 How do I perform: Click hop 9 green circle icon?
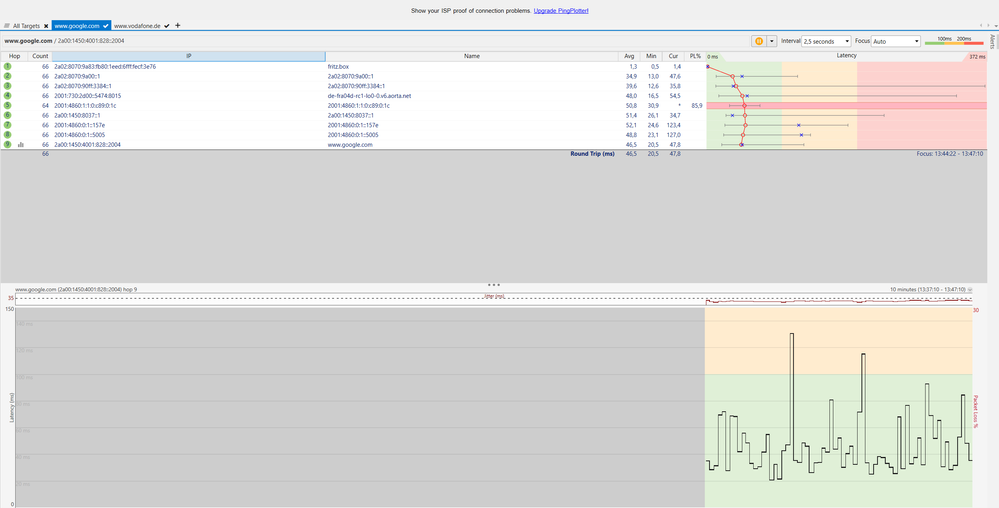point(8,145)
